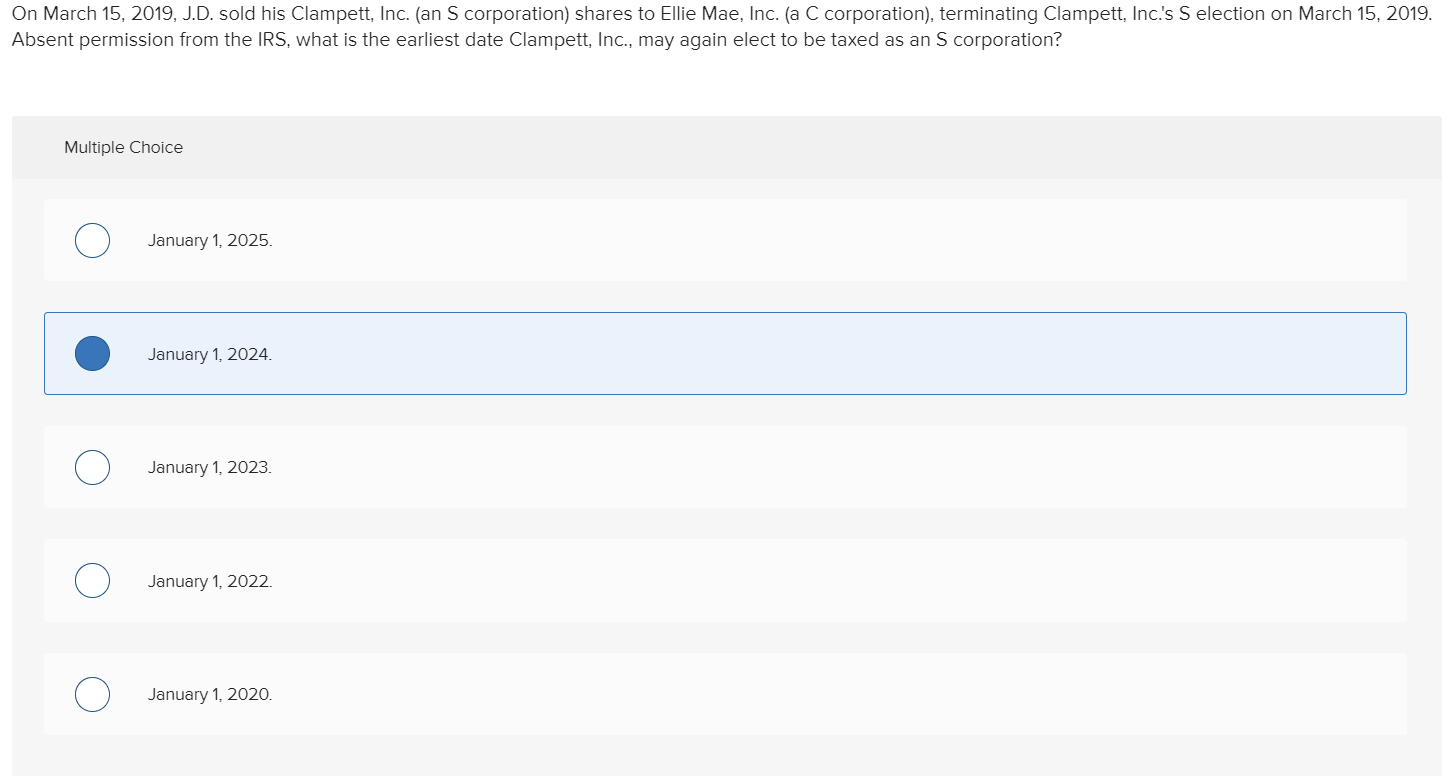Select the text label January 1, 2022
The height and width of the screenshot is (781, 1451).
pos(210,580)
